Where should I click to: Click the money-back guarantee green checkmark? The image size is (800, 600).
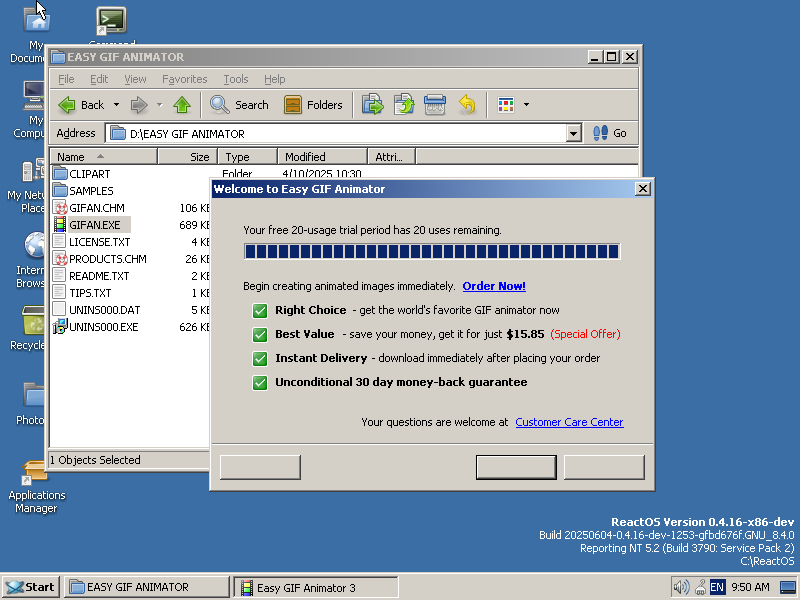tap(260, 383)
